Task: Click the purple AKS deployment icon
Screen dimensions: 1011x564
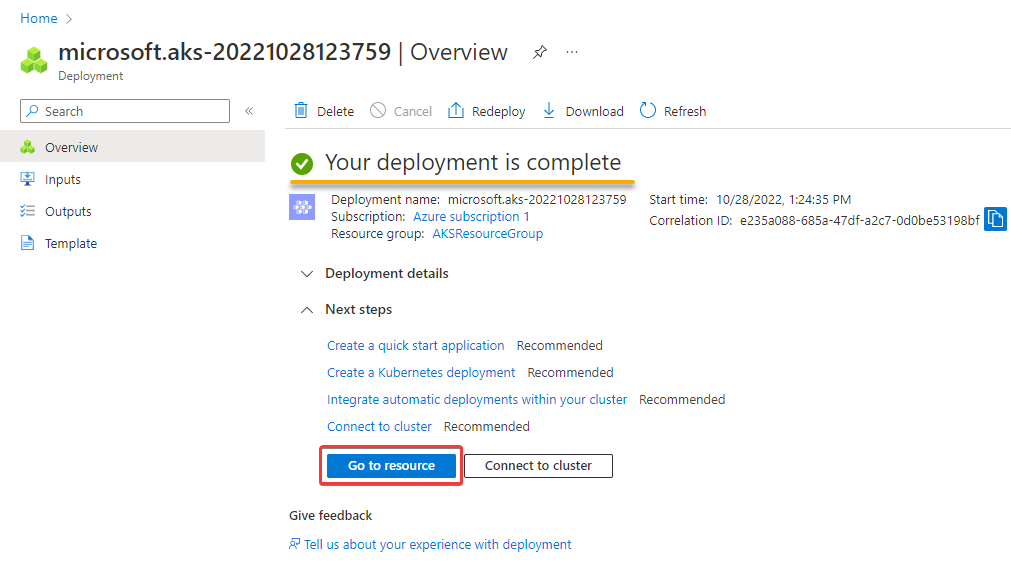Action: (302, 207)
